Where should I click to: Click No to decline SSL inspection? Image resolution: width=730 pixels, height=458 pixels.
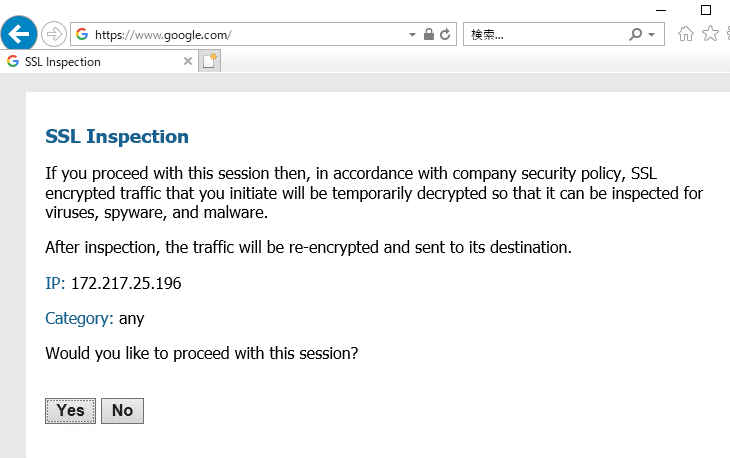pos(122,411)
